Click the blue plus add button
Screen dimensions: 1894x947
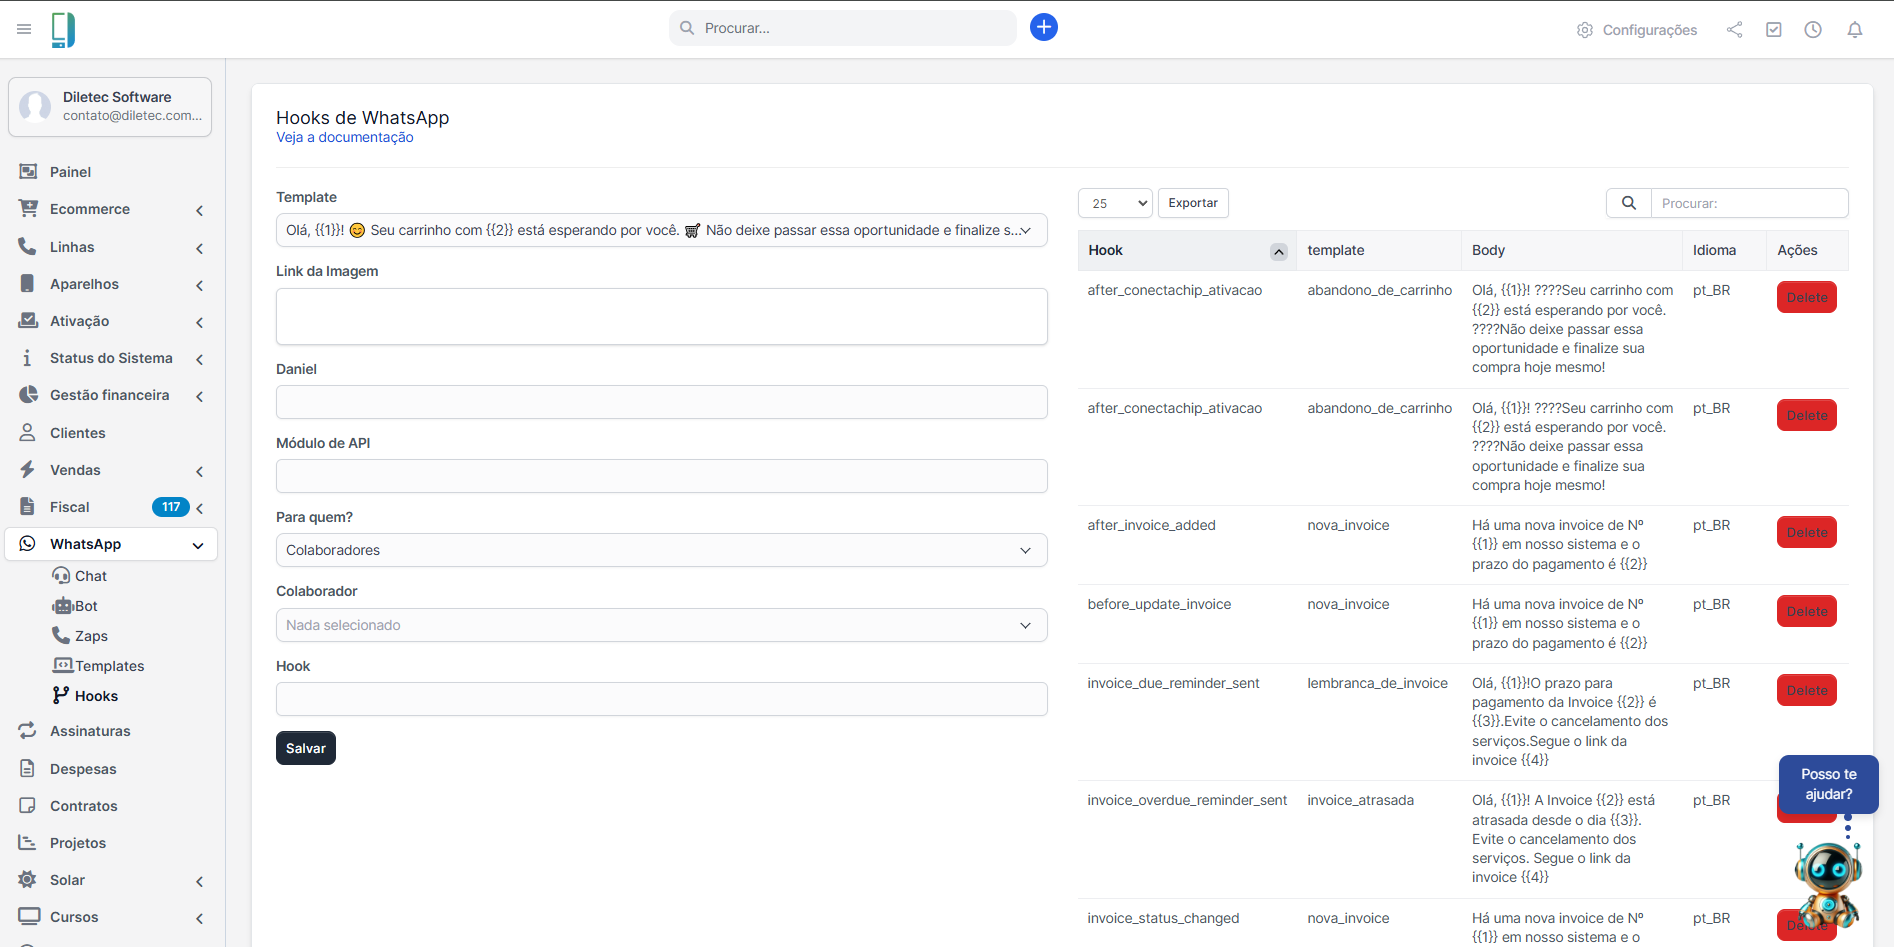(x=1043, y=27)
